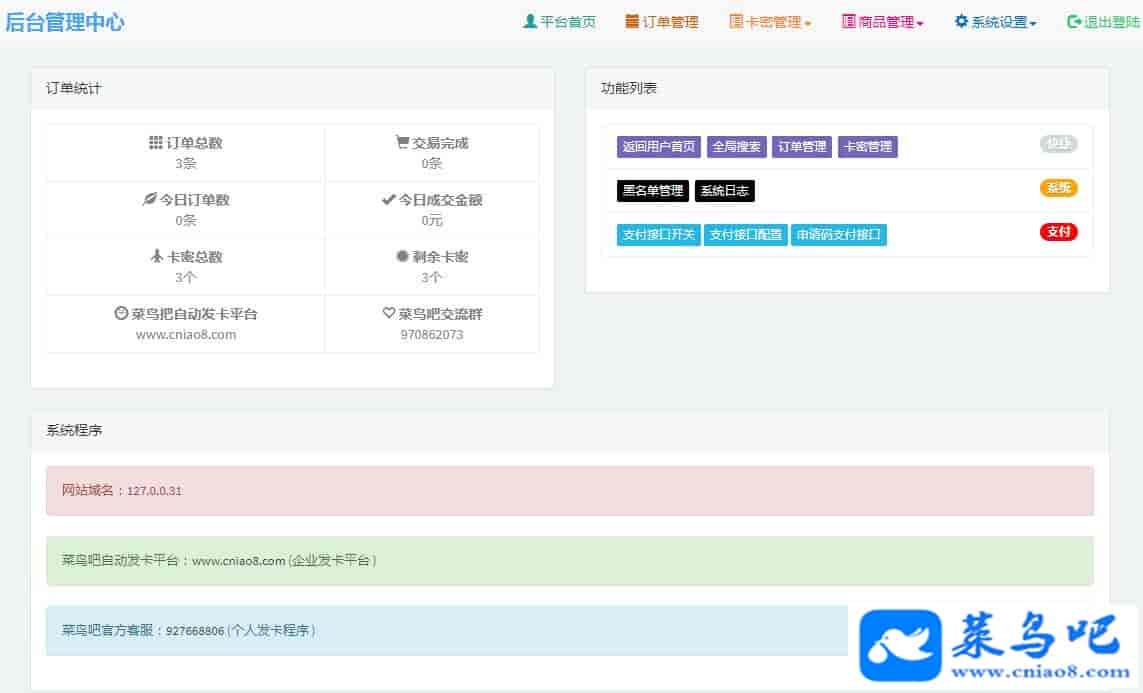Expand the 卡密管理 dropdown menu
The width and height of the screenshot is (1143, 693).
tap(770, 22)
